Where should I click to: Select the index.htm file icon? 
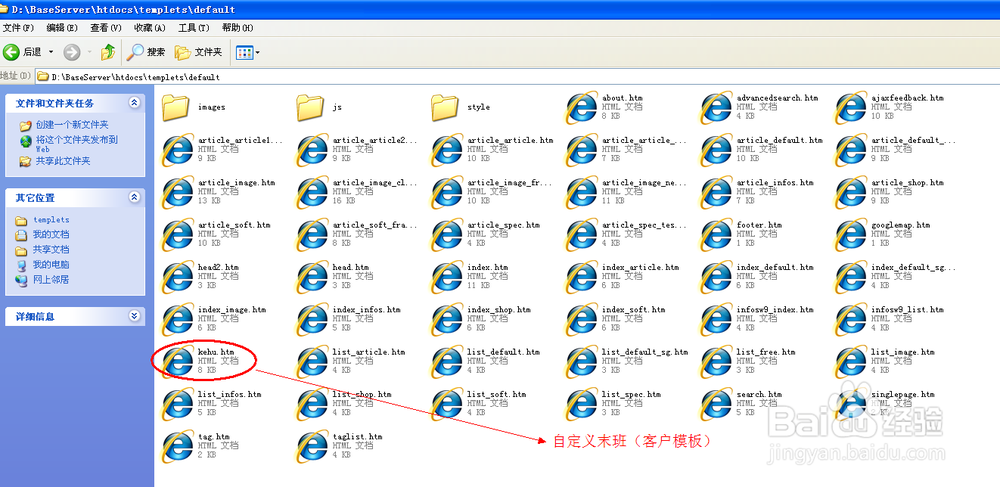[x=447, y=277]
